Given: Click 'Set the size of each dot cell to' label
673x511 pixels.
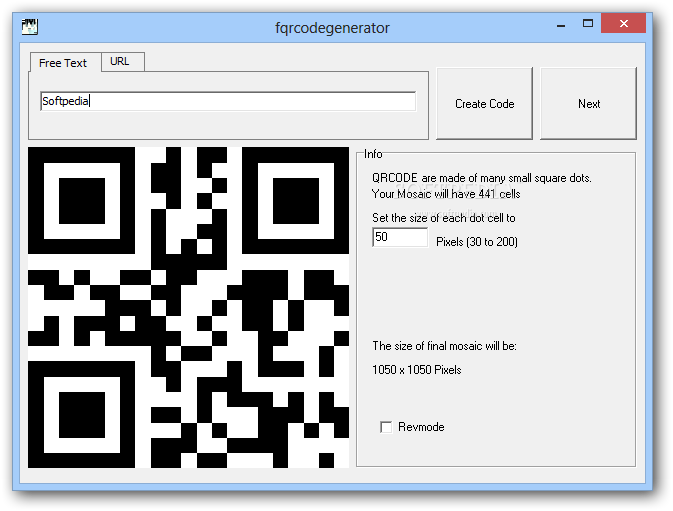Looking at the screenshot, I should pyautogui.click(x=443, y=218).
